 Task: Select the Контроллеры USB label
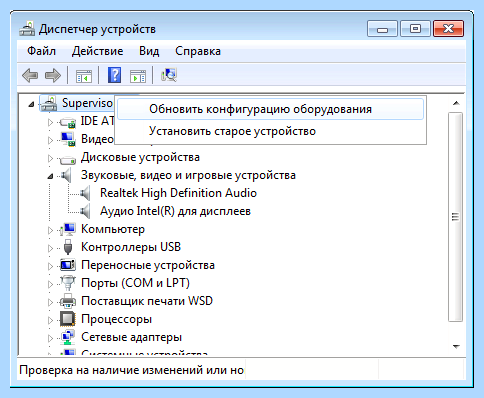click(131, 247)
